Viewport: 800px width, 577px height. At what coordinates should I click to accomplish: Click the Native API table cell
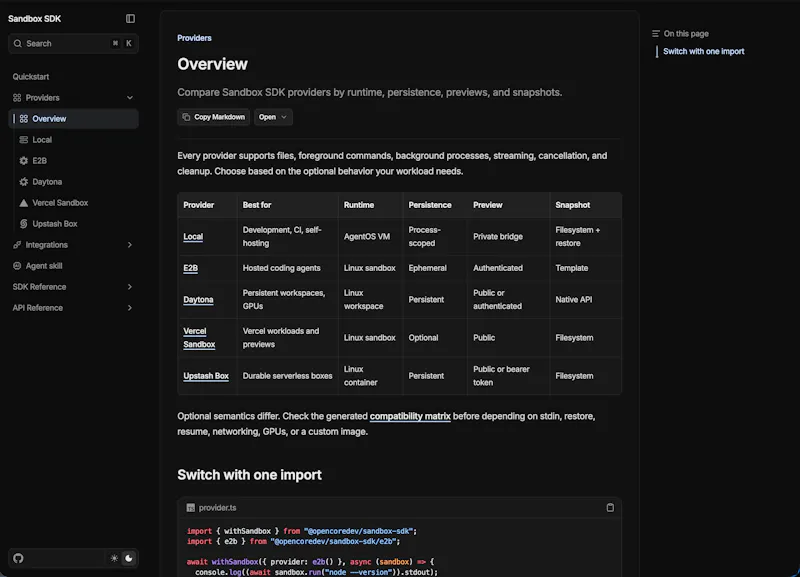[573, 299]
